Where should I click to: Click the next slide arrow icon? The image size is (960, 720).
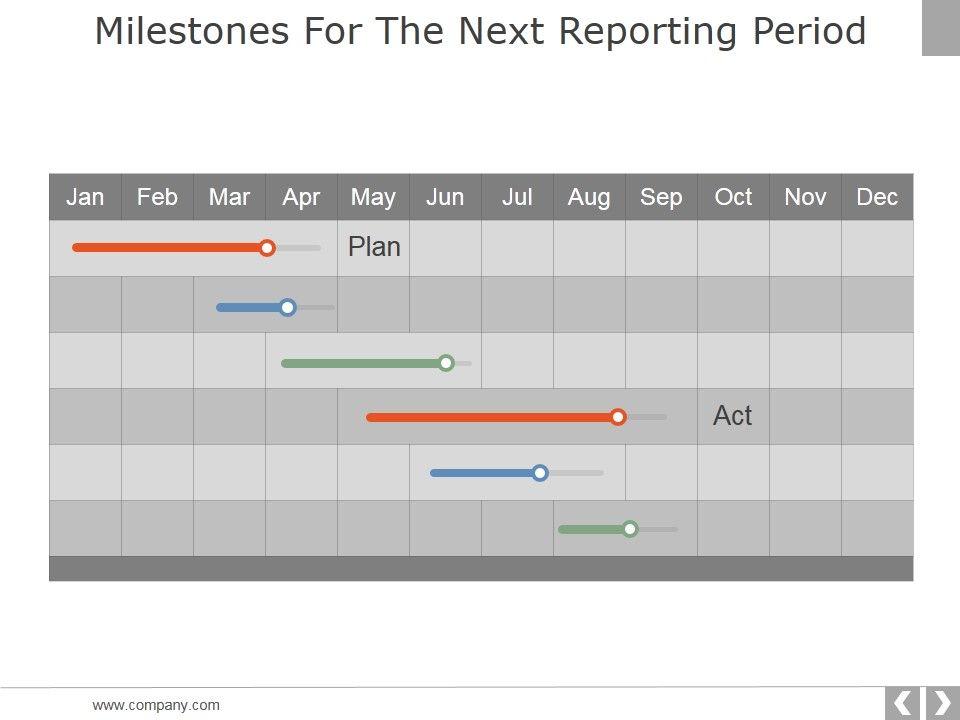click(x=941, y=704)
